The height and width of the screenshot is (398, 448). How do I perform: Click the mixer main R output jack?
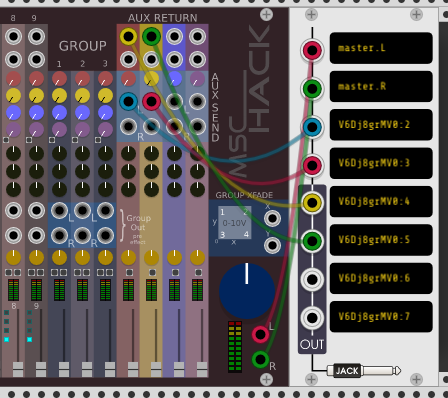point(260,360)
